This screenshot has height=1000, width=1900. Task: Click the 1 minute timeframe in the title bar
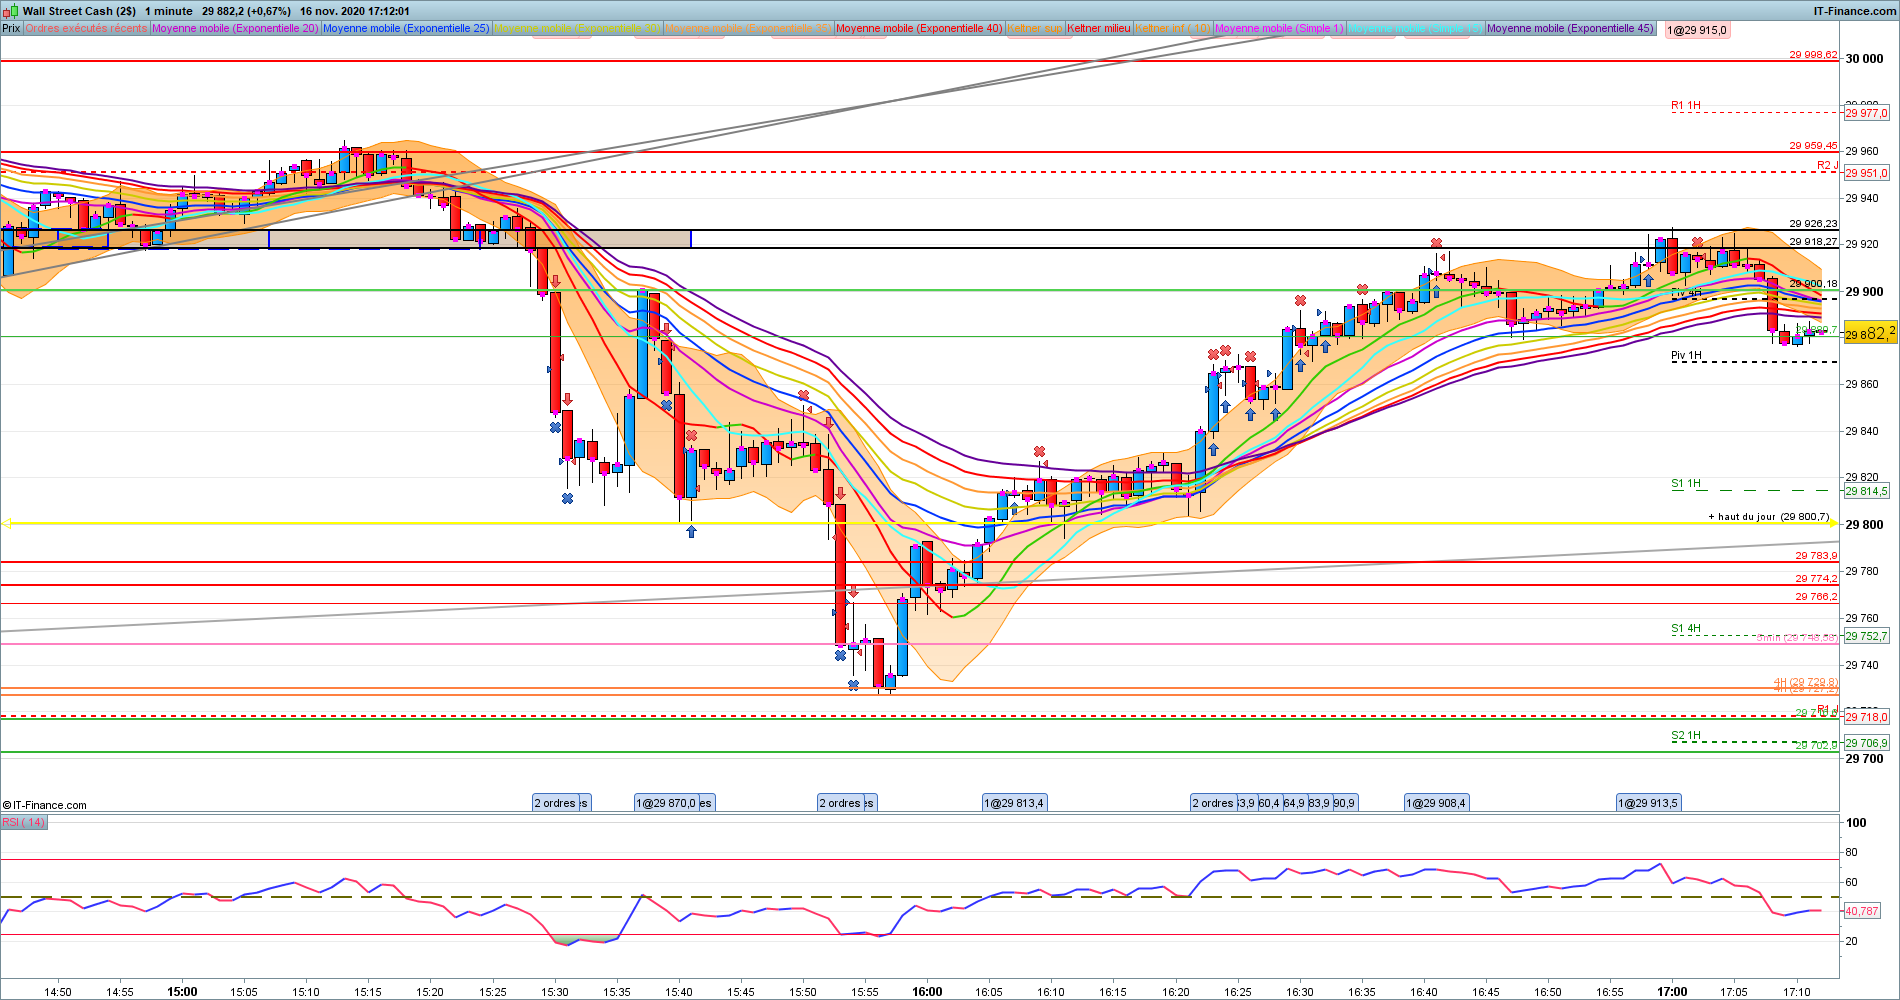169,11
